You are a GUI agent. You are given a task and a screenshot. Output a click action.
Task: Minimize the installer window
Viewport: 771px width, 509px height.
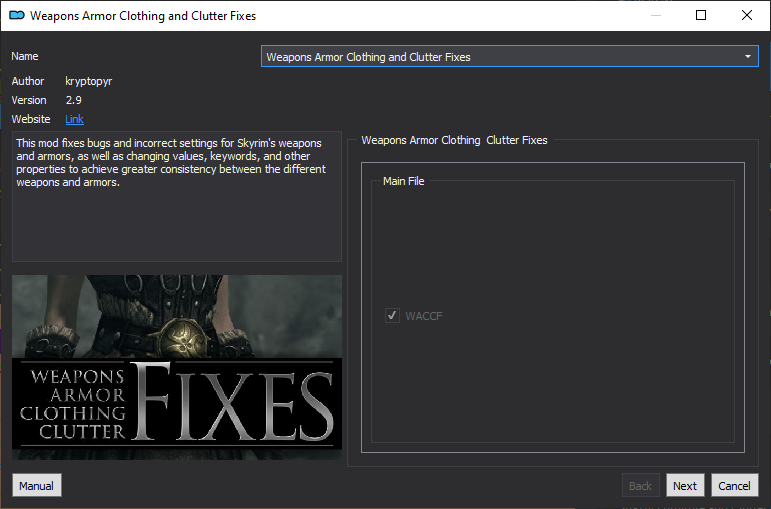point(656,15)
